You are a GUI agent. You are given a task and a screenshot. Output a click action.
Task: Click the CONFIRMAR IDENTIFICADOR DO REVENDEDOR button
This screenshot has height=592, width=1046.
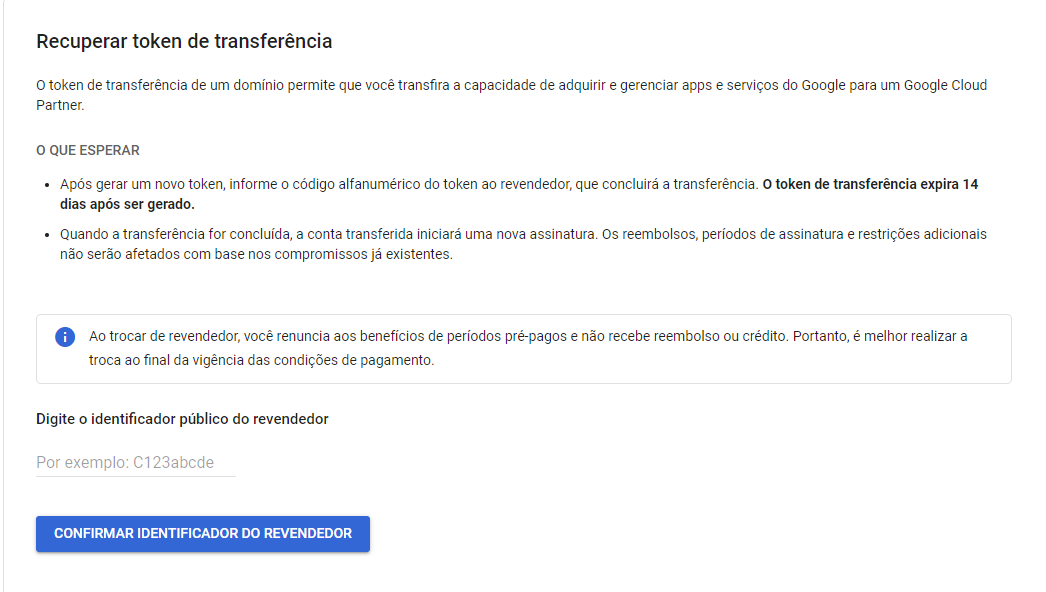[203, 534]
